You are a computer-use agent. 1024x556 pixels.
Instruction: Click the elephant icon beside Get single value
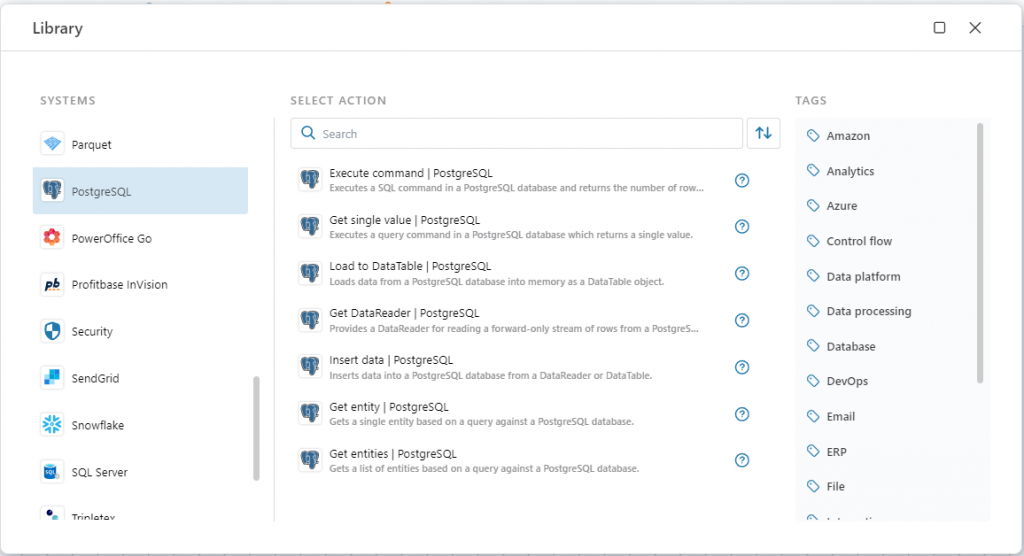(310, 227)
